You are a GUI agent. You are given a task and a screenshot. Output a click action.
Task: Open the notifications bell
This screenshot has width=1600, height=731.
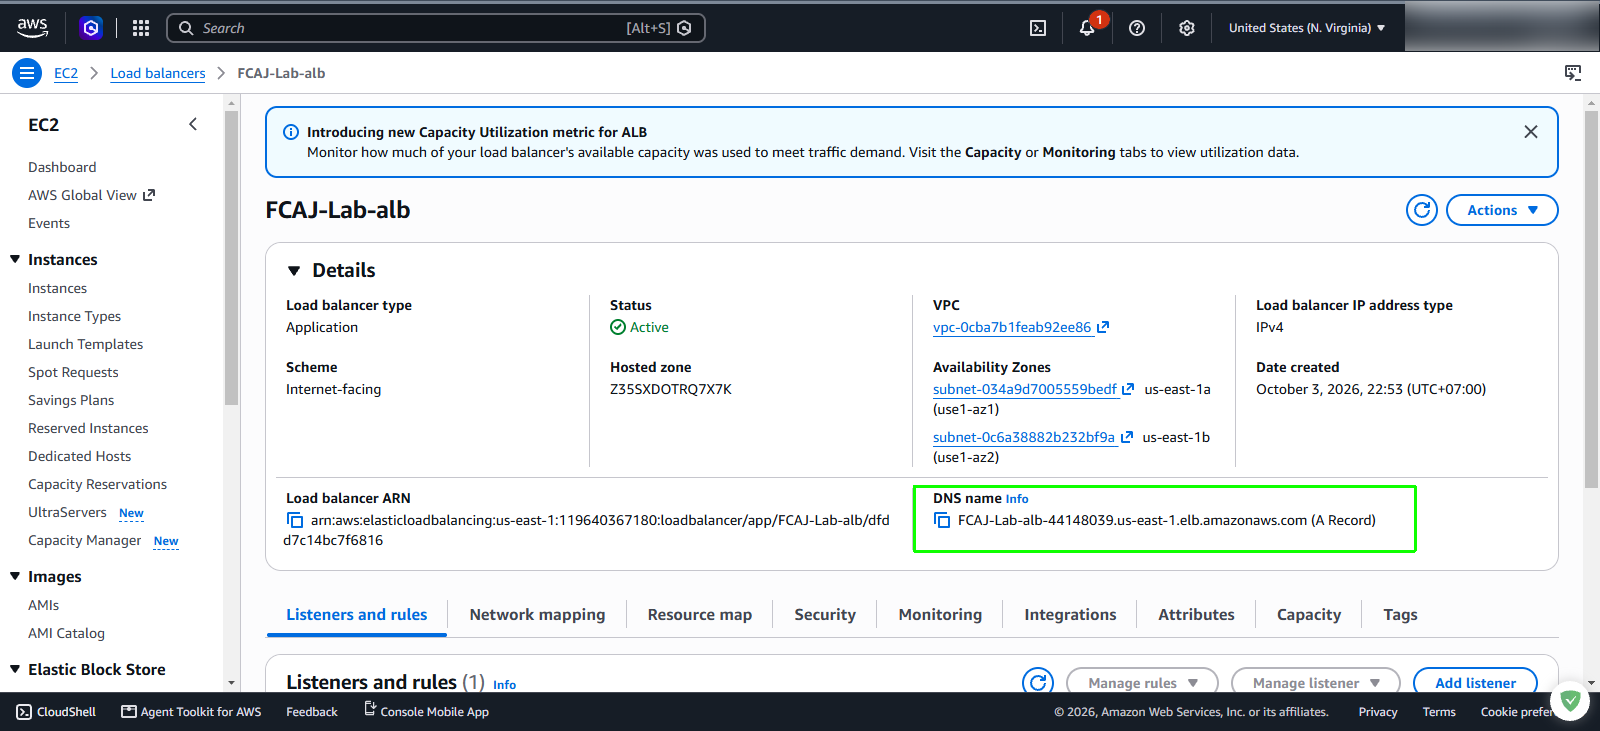[1087, 28]
